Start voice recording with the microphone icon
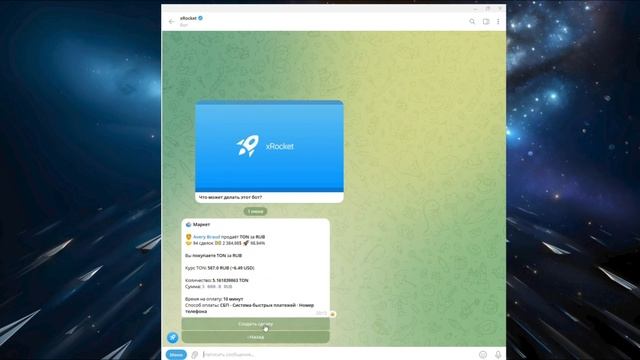 [x=498, y=355]
